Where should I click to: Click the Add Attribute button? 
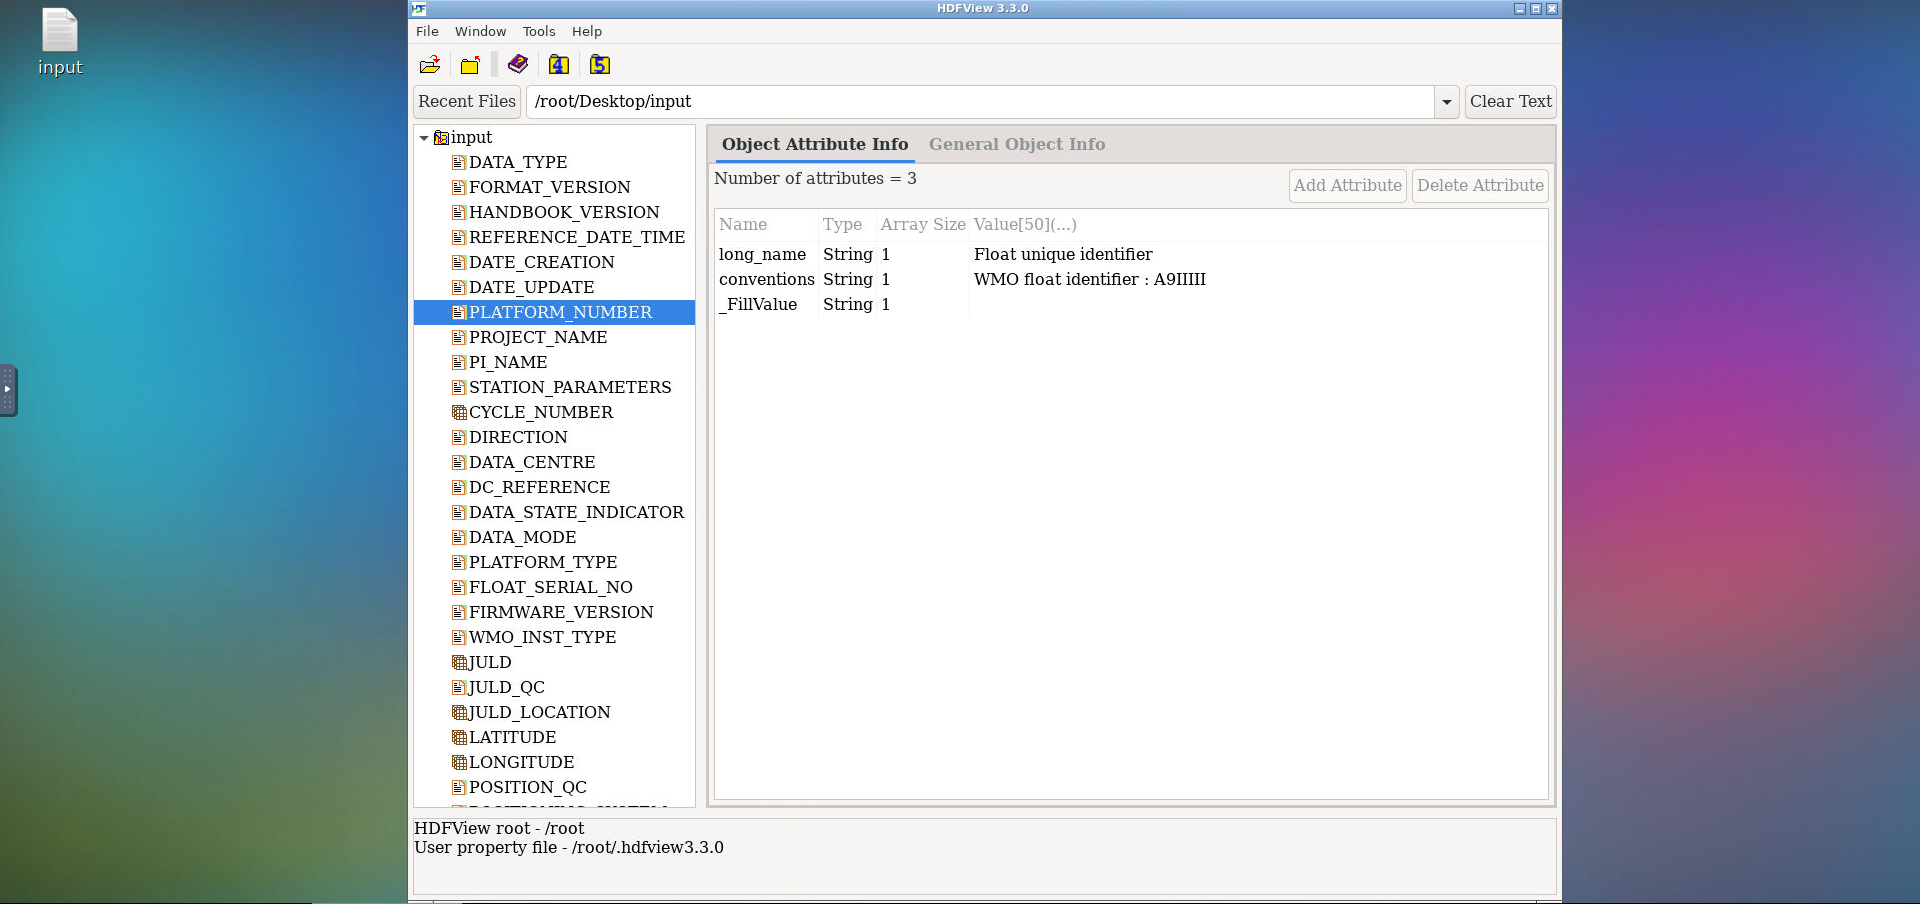pyautogui.click(x=1347, y=185)
